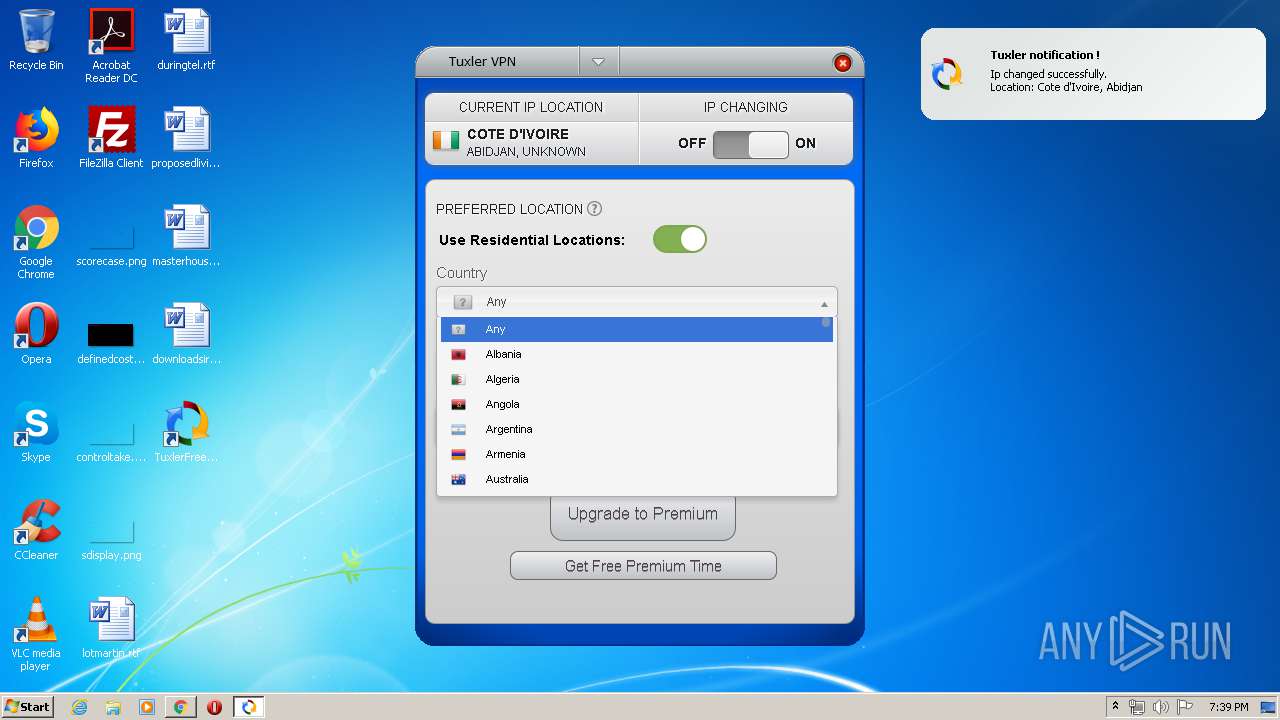Image resolution: width=1280 pixels, height=720 pixels.
Task: Click Get Free Premium Time button
Action: tap(643, 566)
